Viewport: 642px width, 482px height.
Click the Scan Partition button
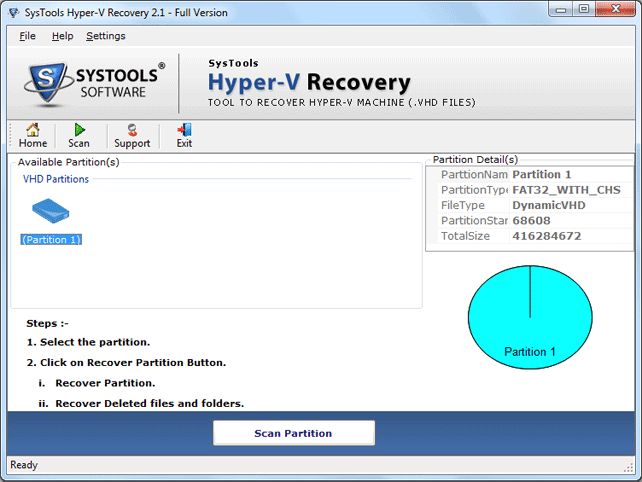coord(293,433)
